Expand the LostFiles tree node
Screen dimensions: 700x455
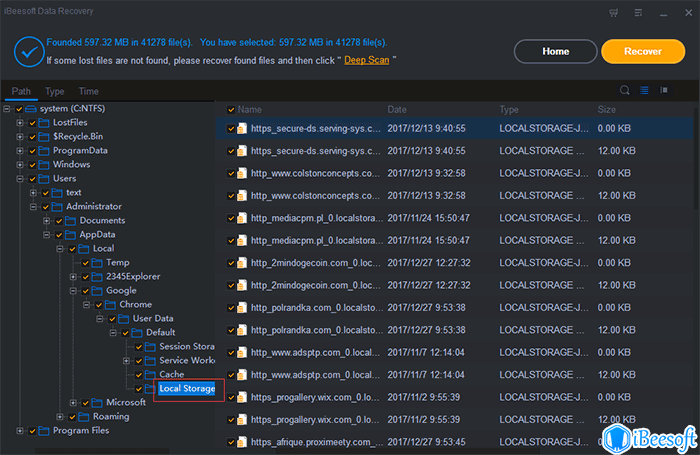coord(20,123)
